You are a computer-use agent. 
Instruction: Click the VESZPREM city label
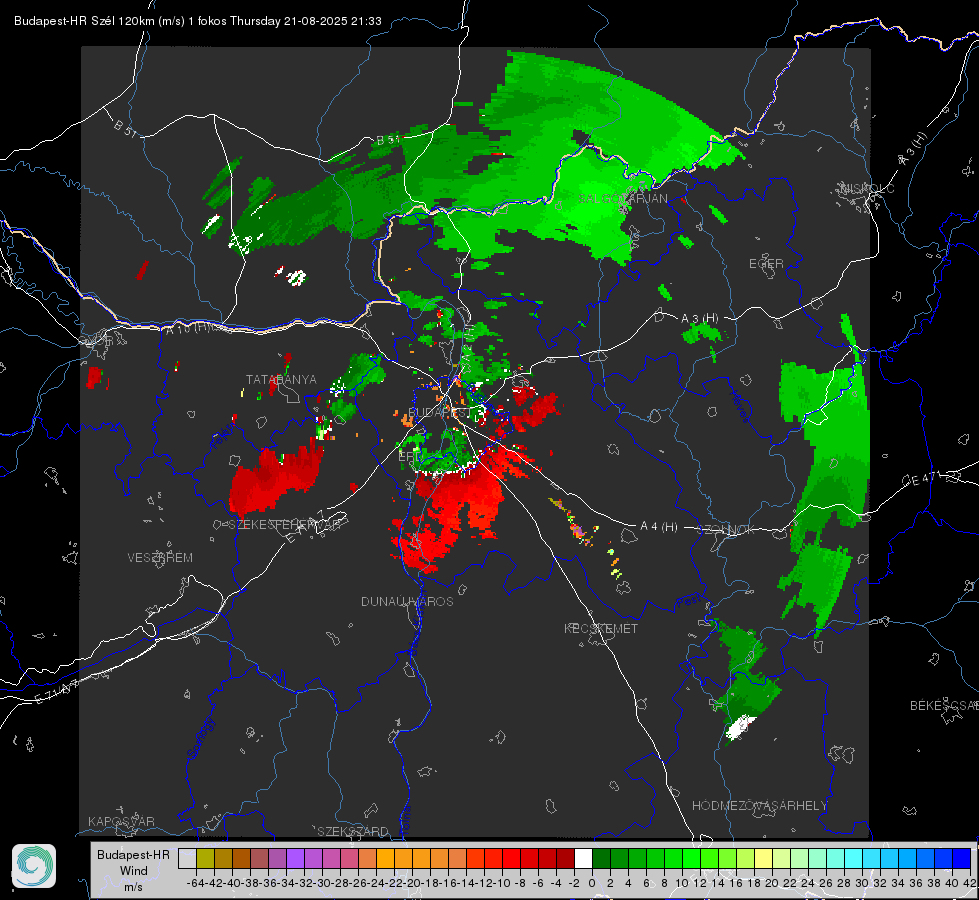click(x=160, y=558)
